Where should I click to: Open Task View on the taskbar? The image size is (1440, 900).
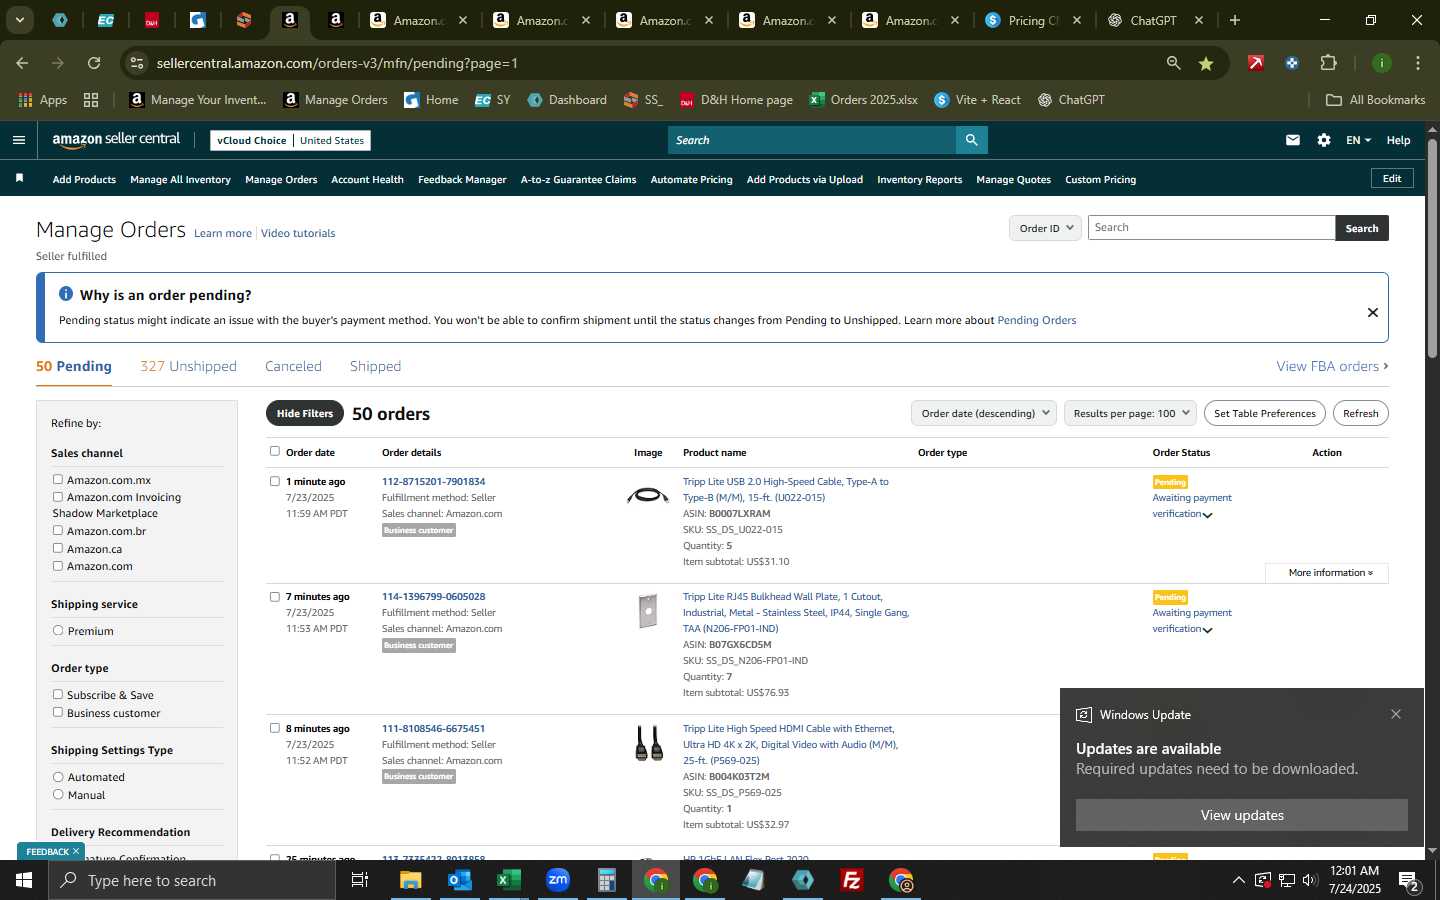(x=360, y=880)
